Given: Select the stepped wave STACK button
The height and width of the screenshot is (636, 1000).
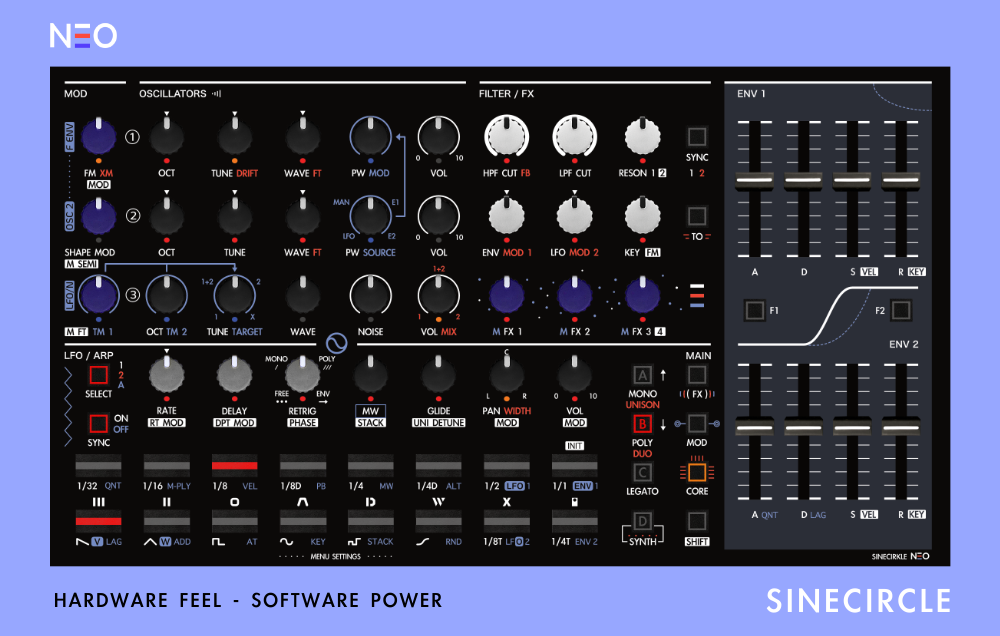Looking at the screenshot, I should pos(371,521).
